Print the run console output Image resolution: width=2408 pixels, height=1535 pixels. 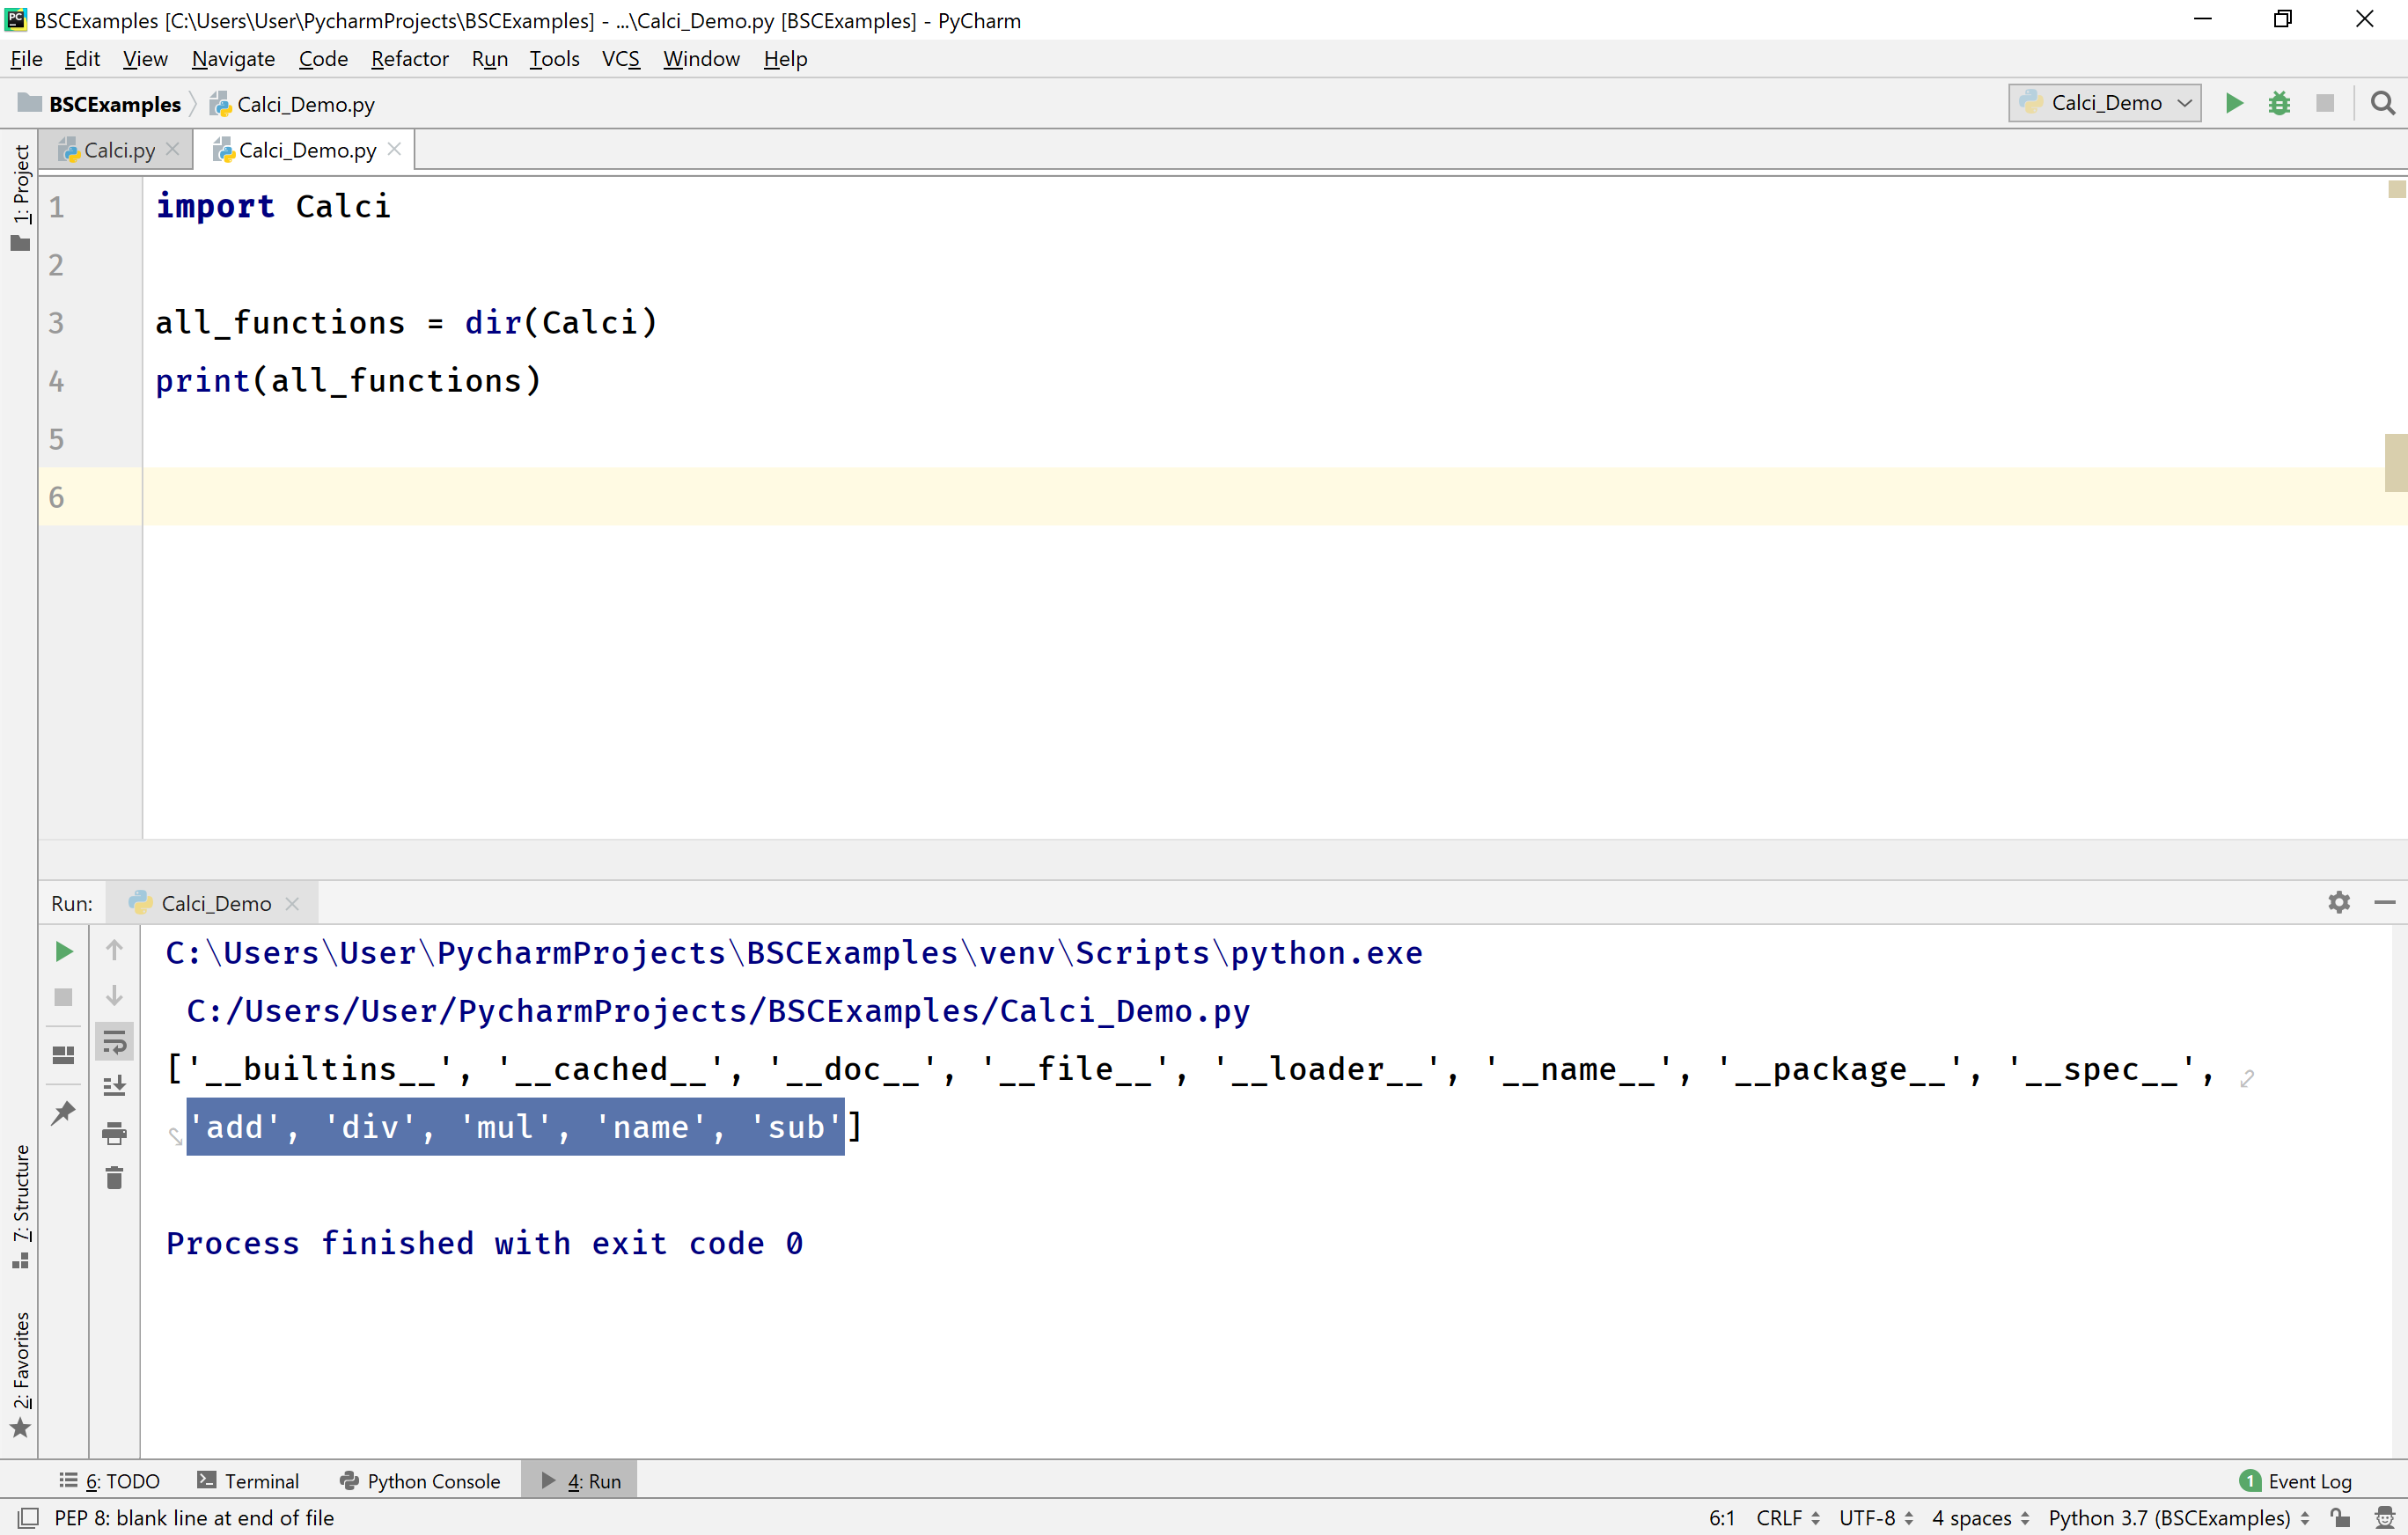(x=114, y=1133)
